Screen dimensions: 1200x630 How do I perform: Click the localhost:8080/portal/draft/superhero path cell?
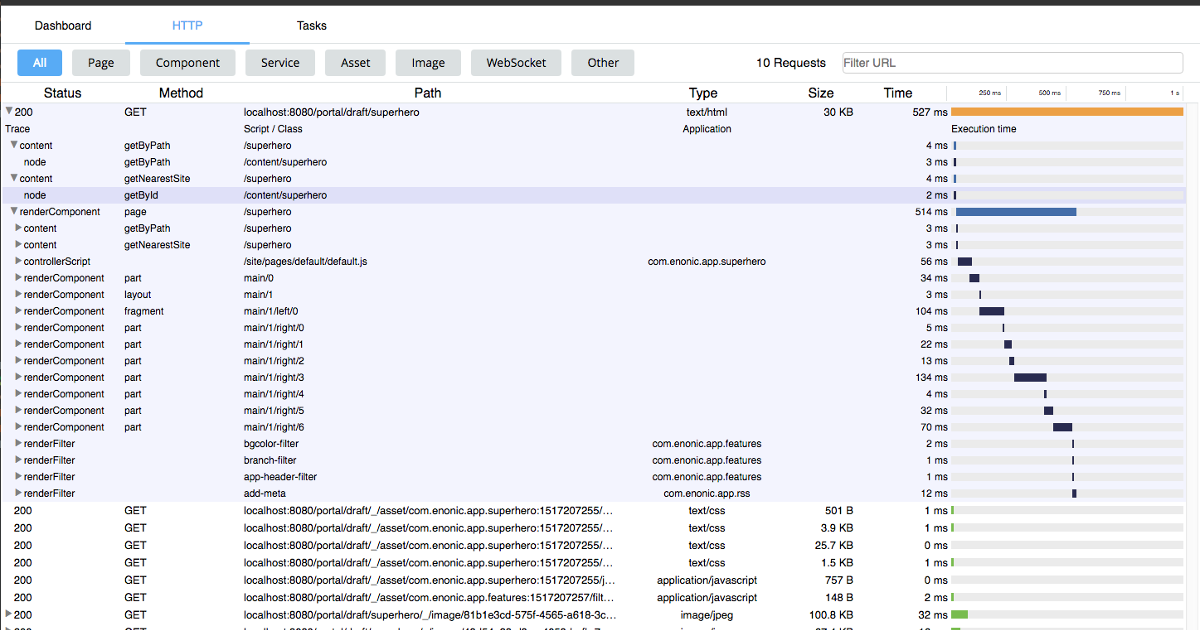click(x=331, y=112)
